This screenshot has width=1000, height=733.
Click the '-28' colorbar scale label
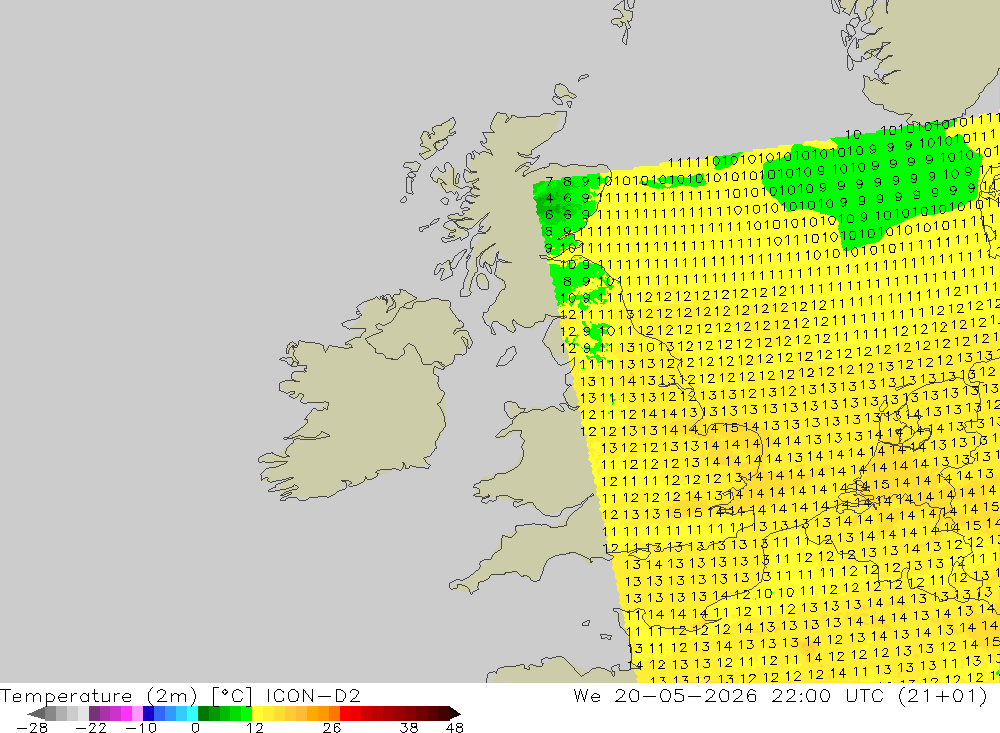point(31,727)
